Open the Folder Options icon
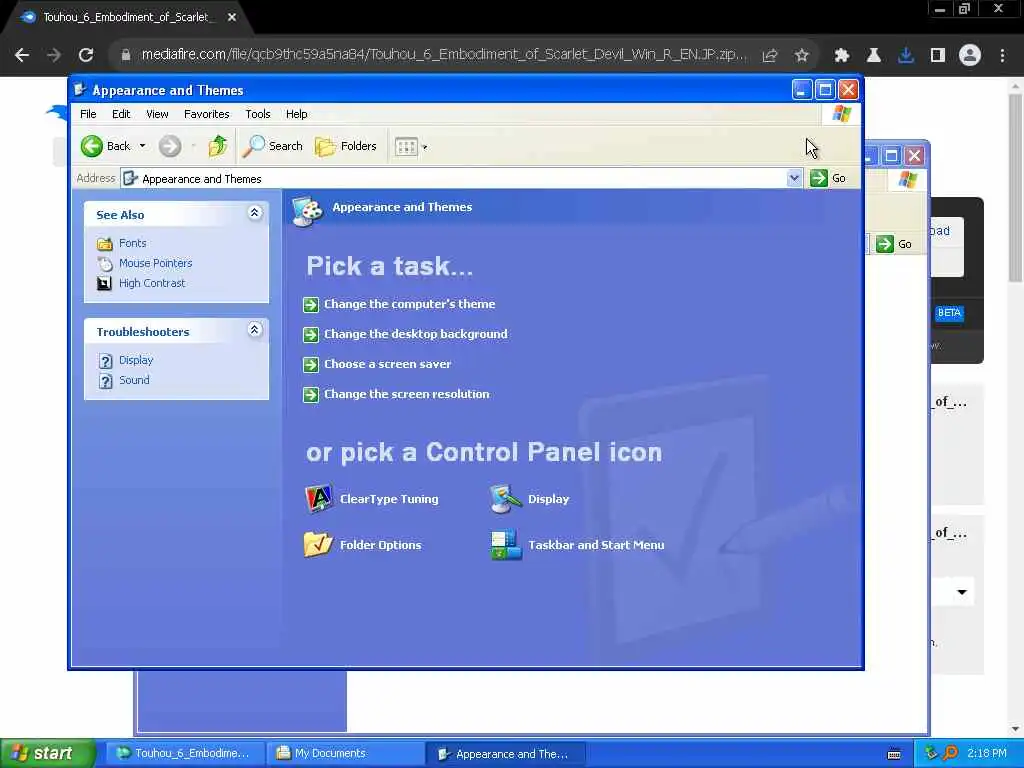This screenshot has height=768, width=1024. [363, 545]
